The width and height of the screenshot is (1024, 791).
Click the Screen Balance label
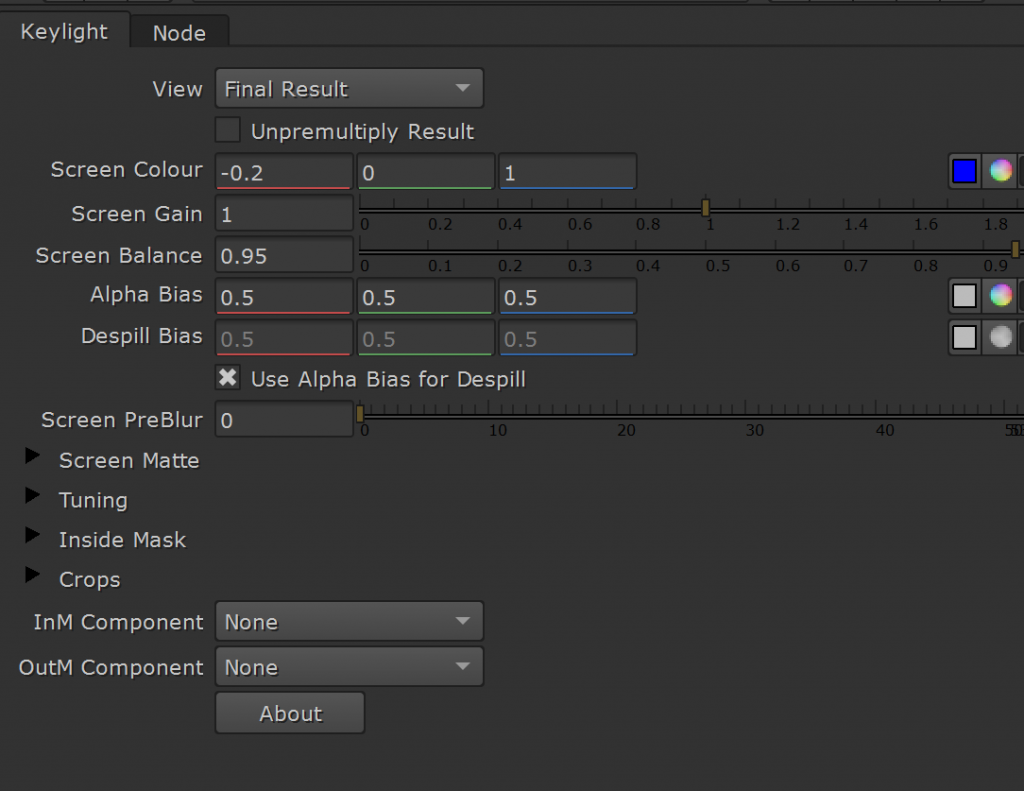tap(119, 255)
